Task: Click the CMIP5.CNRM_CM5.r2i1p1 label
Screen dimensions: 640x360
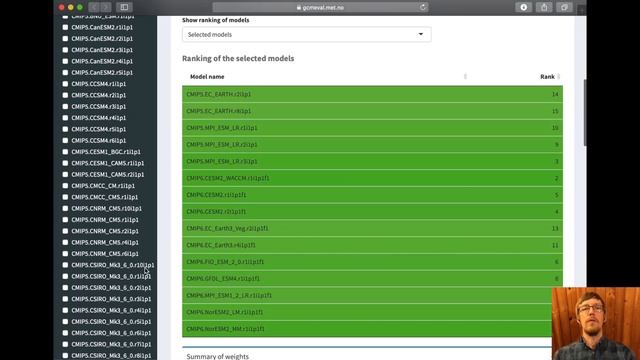Action: [105, 231]
